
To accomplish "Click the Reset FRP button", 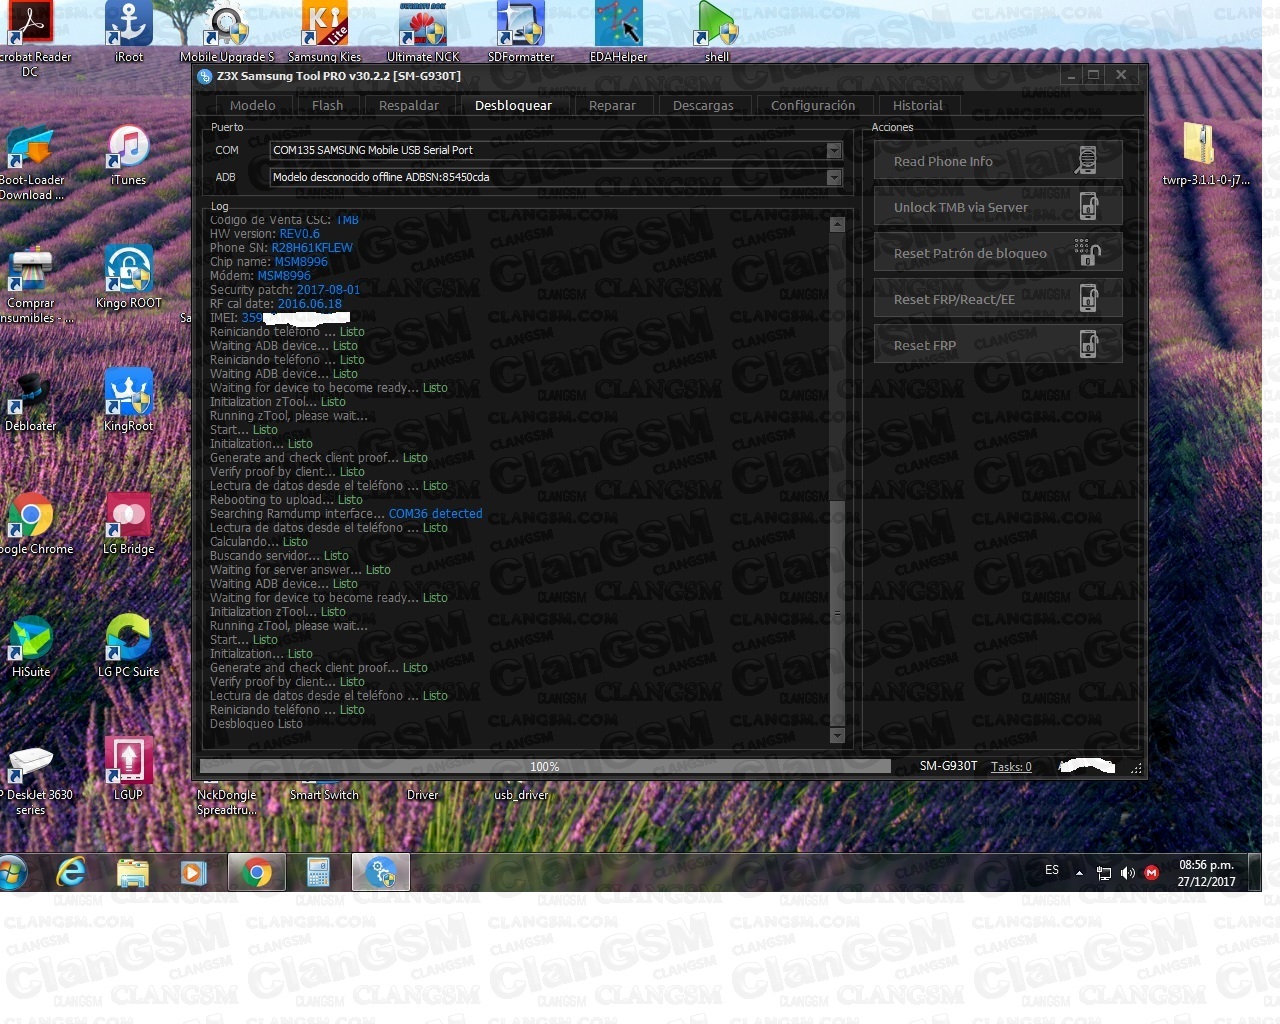I will (998, 345).
